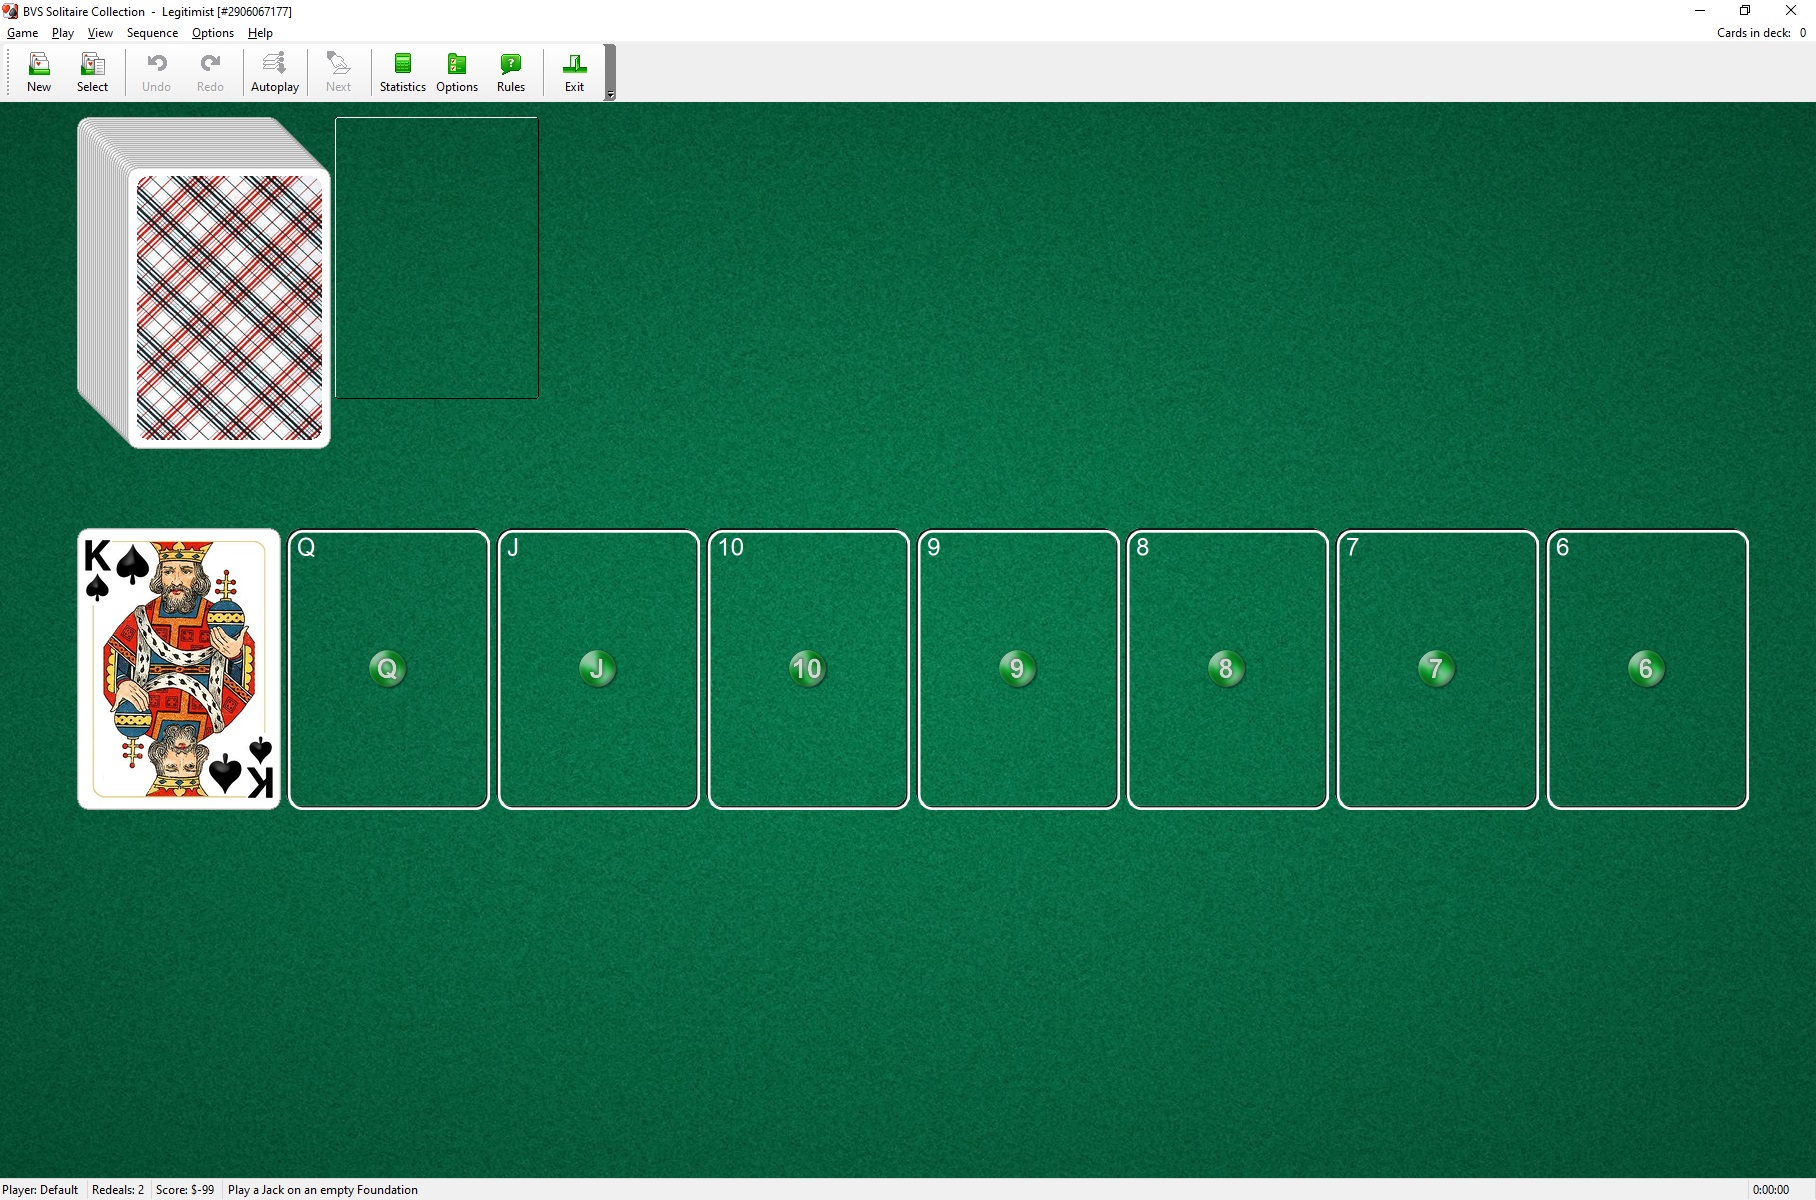
Task: Click the empty 10 foundation slot
Action: pyautogui.click(x=808, y=669)
